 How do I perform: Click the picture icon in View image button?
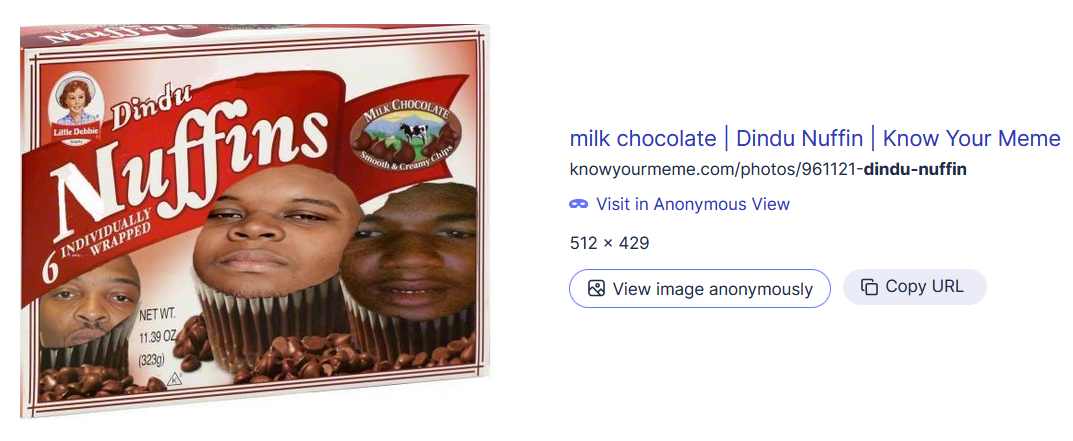point(596,289)
